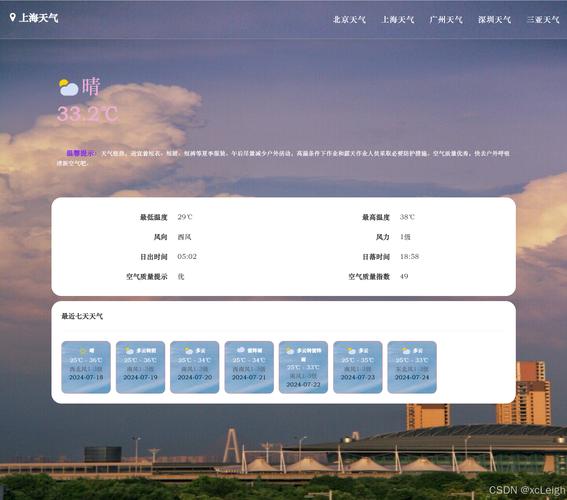This screenshot has height=500, width=567.
Task: Click the current temperature 33.2℃
Action: [x=88, y=114]
